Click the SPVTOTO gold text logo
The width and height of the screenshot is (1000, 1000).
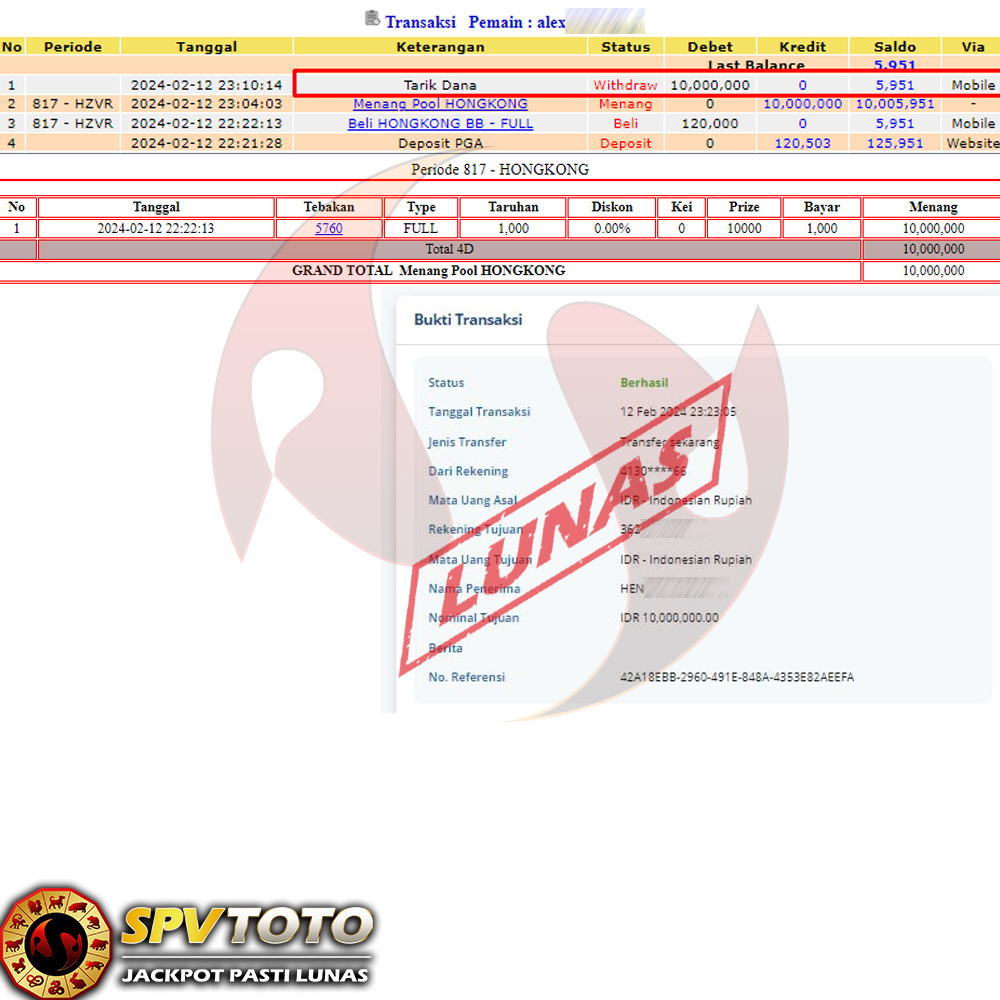(x=246, y=926)
